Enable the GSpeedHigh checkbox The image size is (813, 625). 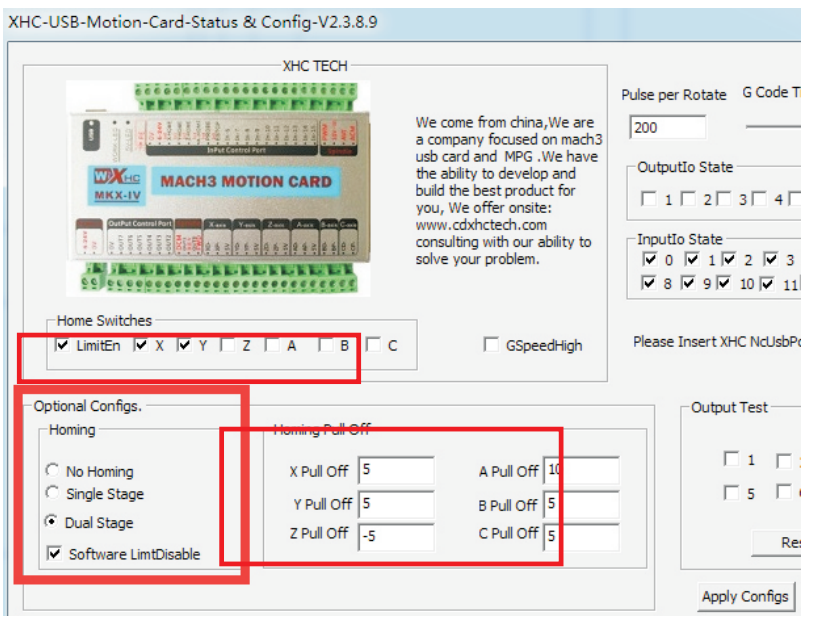point(491,345)
